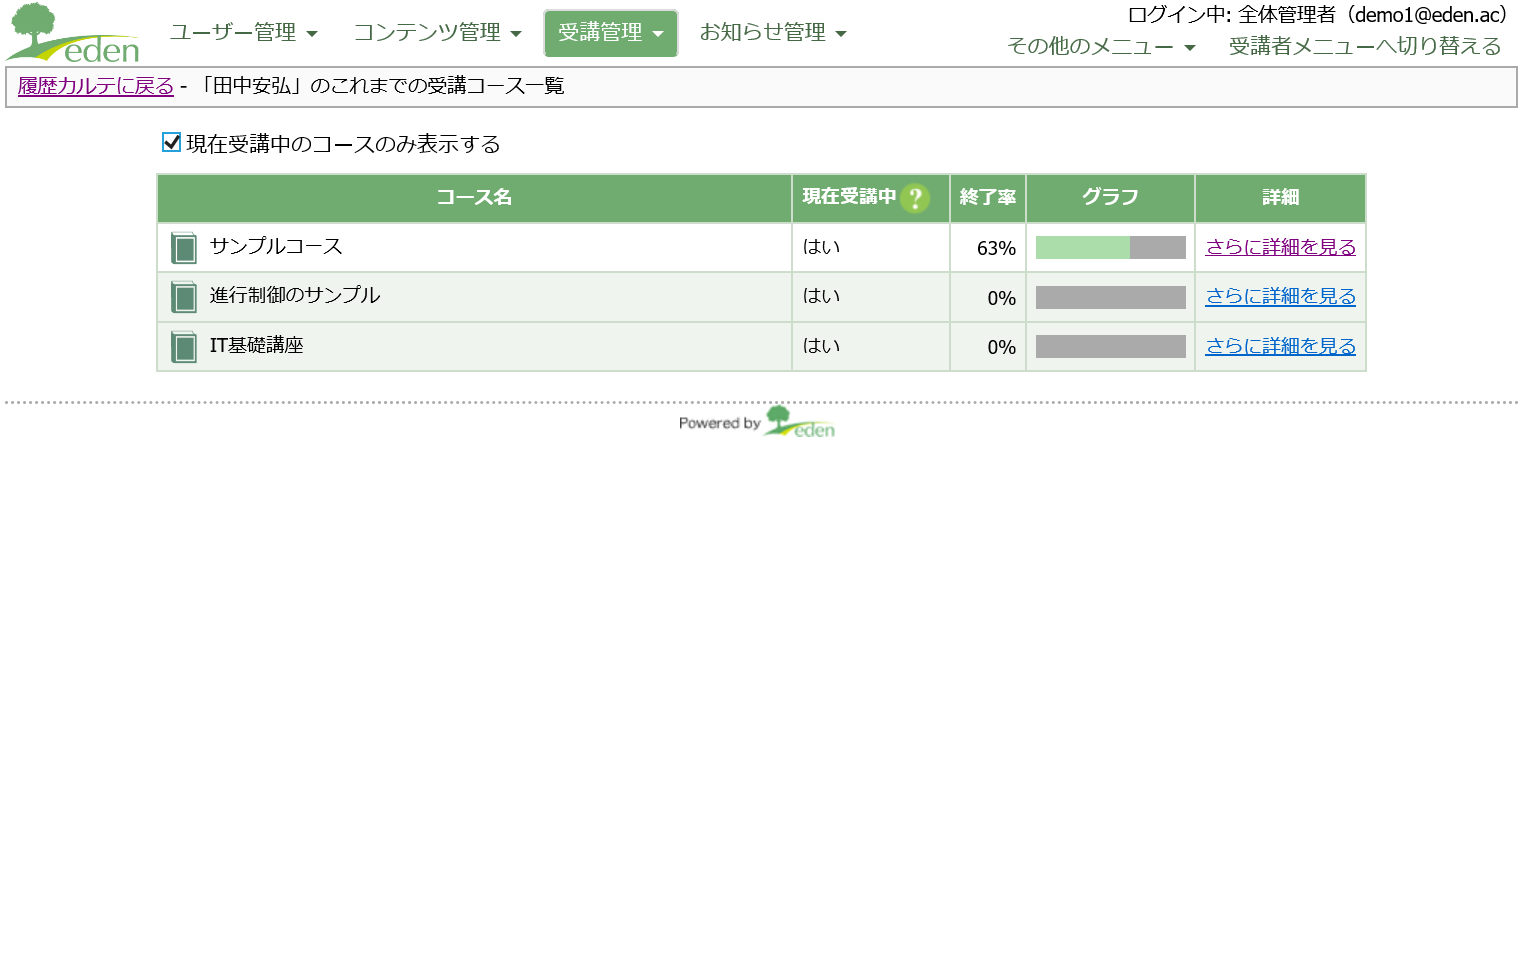This screenshot has width=1523, height=965.
Task: Click the book icon beside サンプルコース
Action: [184, 248]
